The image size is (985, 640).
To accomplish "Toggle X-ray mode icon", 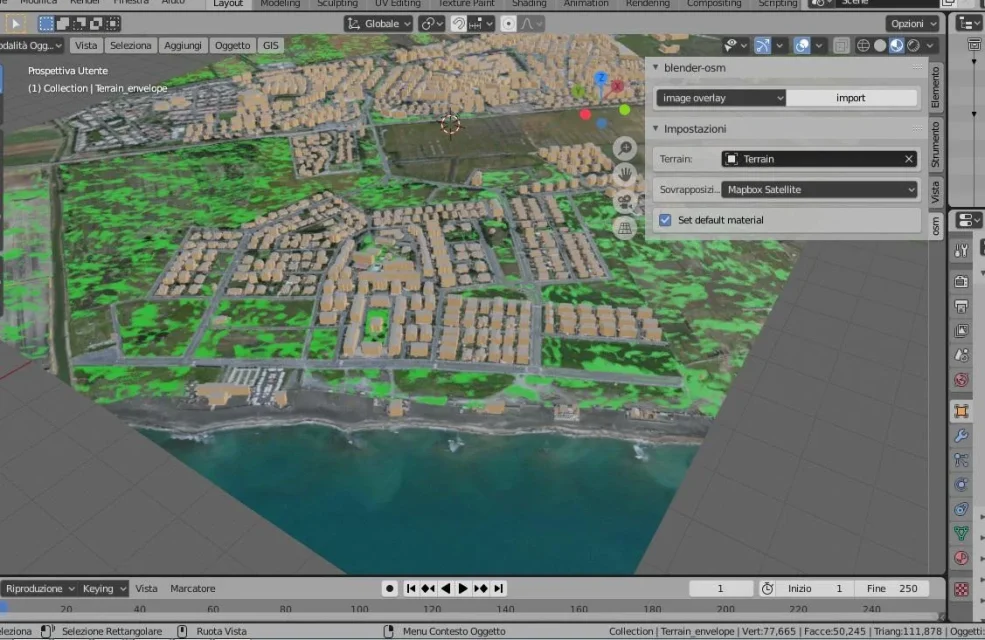I will [x=841, y=45].
